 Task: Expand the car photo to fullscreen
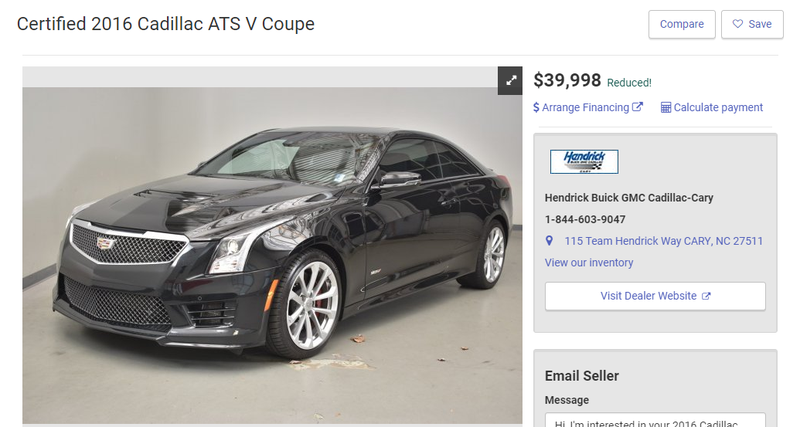tap(510, 81)
